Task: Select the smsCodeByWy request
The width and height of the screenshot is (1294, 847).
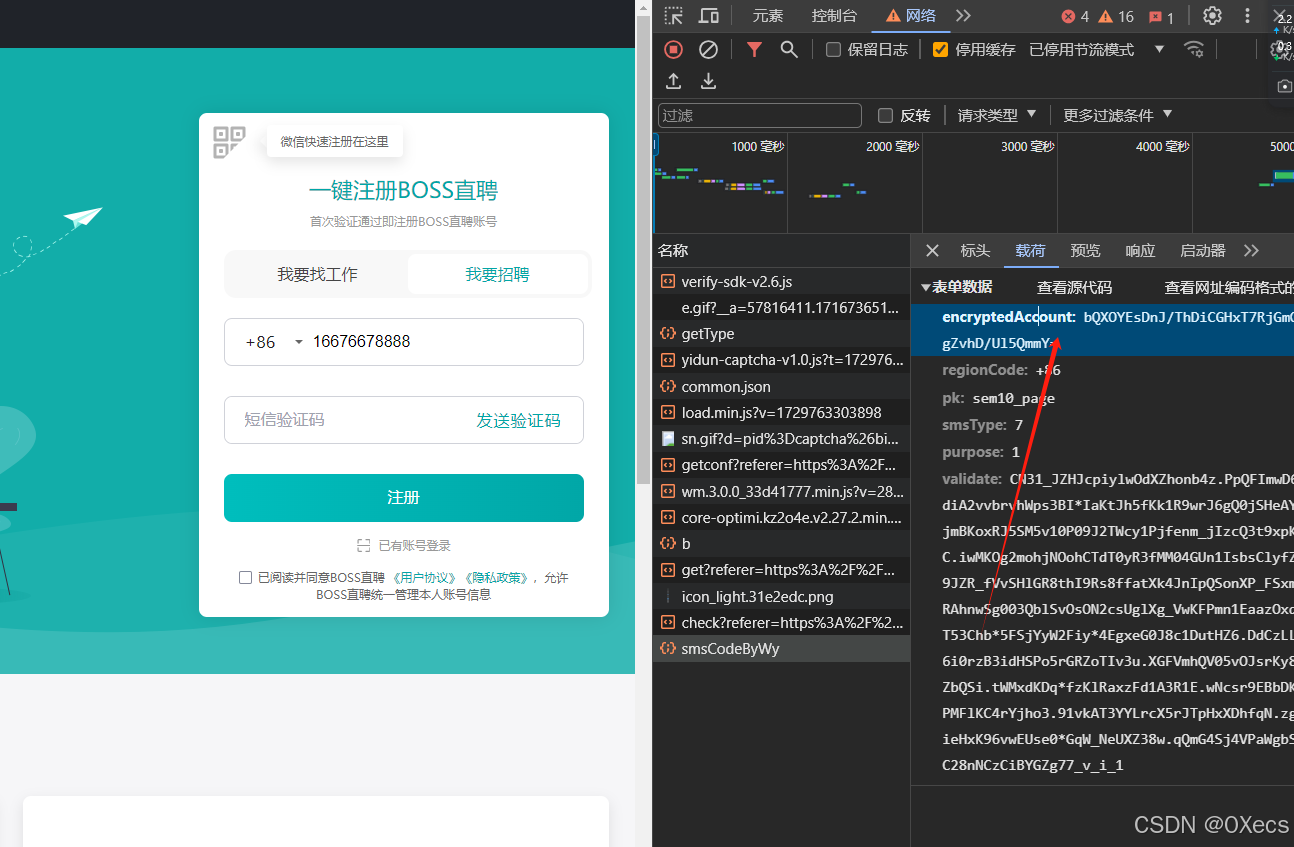Action: tap(781, 649)
